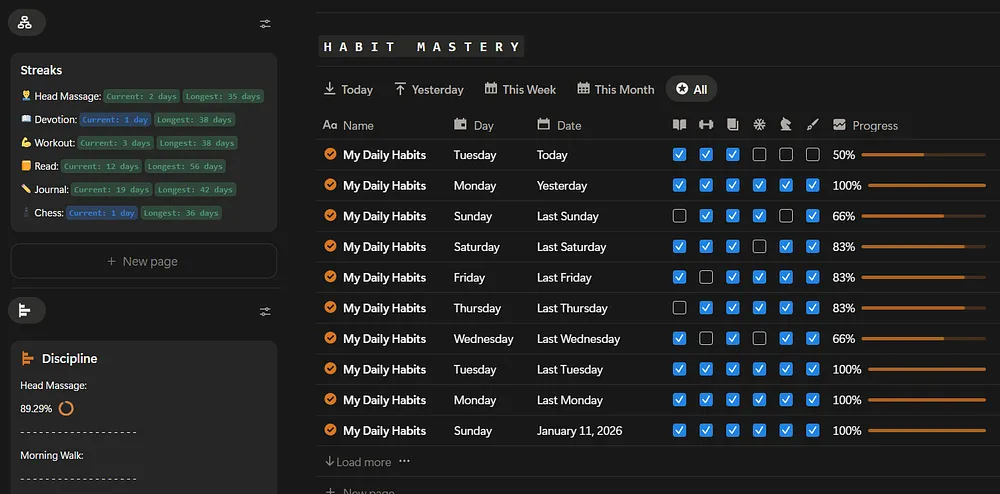The height and width of the screenshot is (494, 1000).
Task: Click the 50% progress bar in Today row
Action: coord(923,155)
